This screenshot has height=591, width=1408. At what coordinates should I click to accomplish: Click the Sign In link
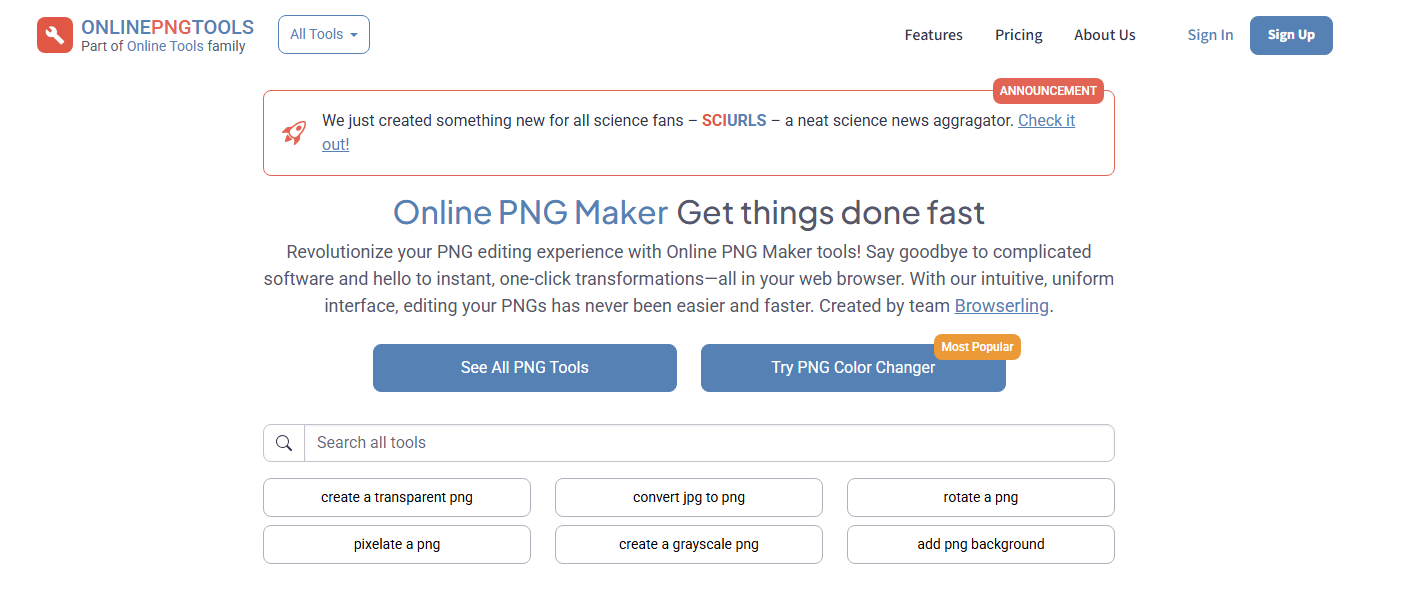coord(1210,34)
